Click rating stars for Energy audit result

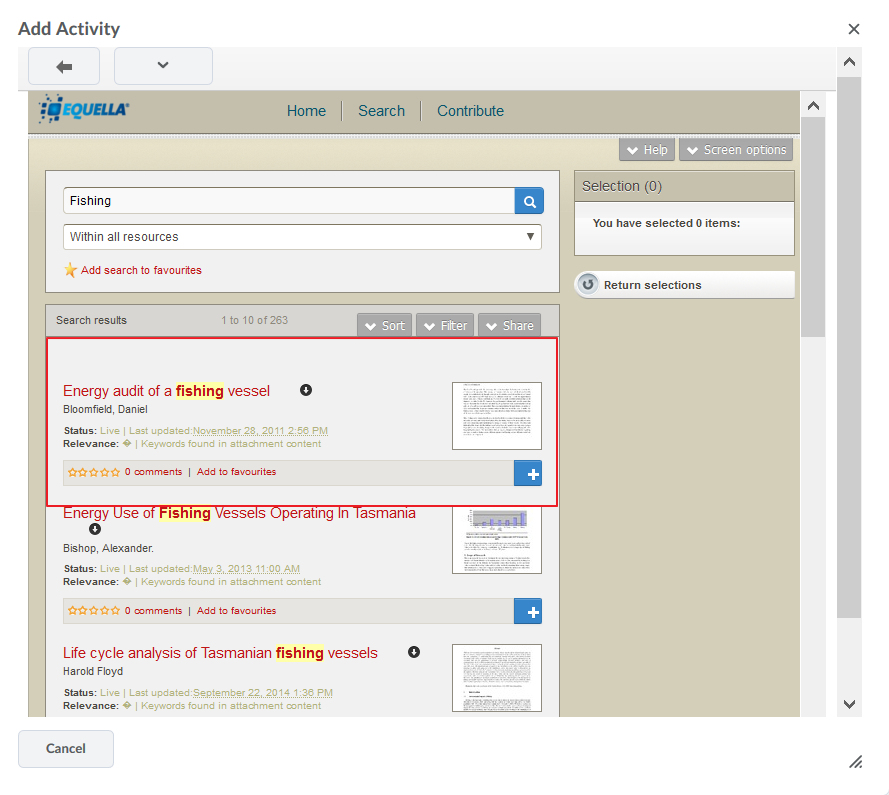point(94,472)
